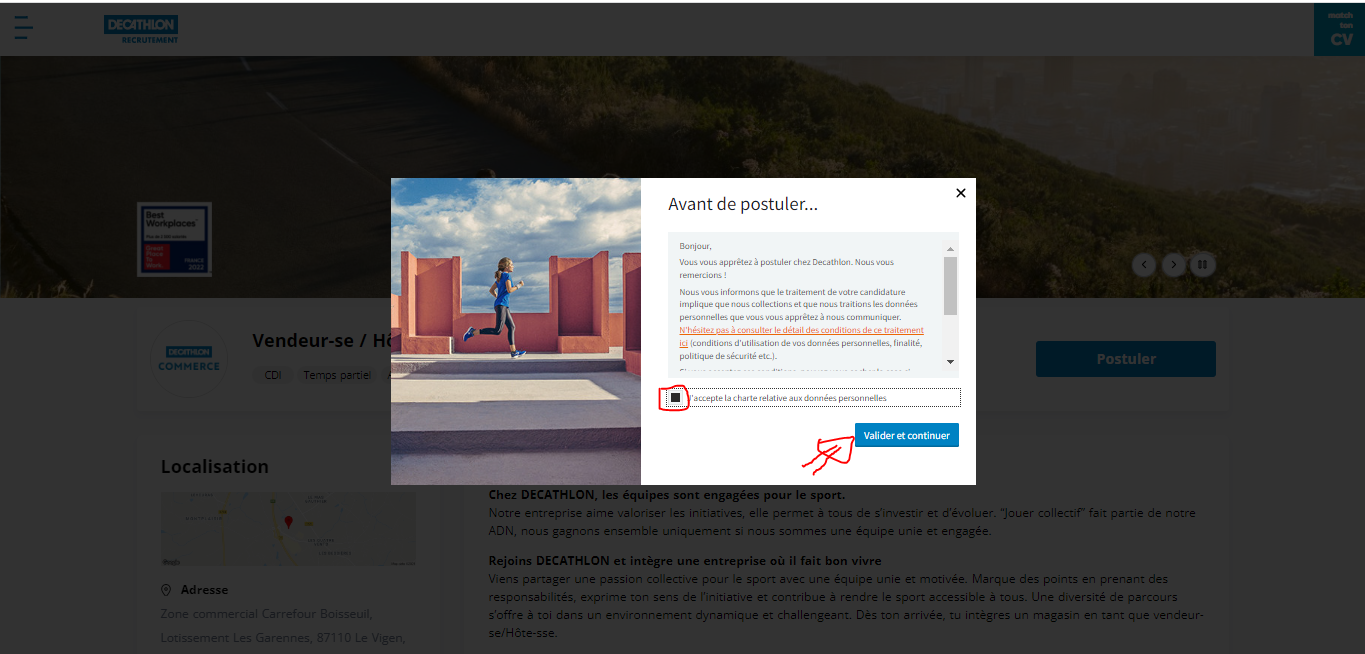Open the location map thumbnail
This screenshot has height=654, width=1365.
tap(288, 528)
